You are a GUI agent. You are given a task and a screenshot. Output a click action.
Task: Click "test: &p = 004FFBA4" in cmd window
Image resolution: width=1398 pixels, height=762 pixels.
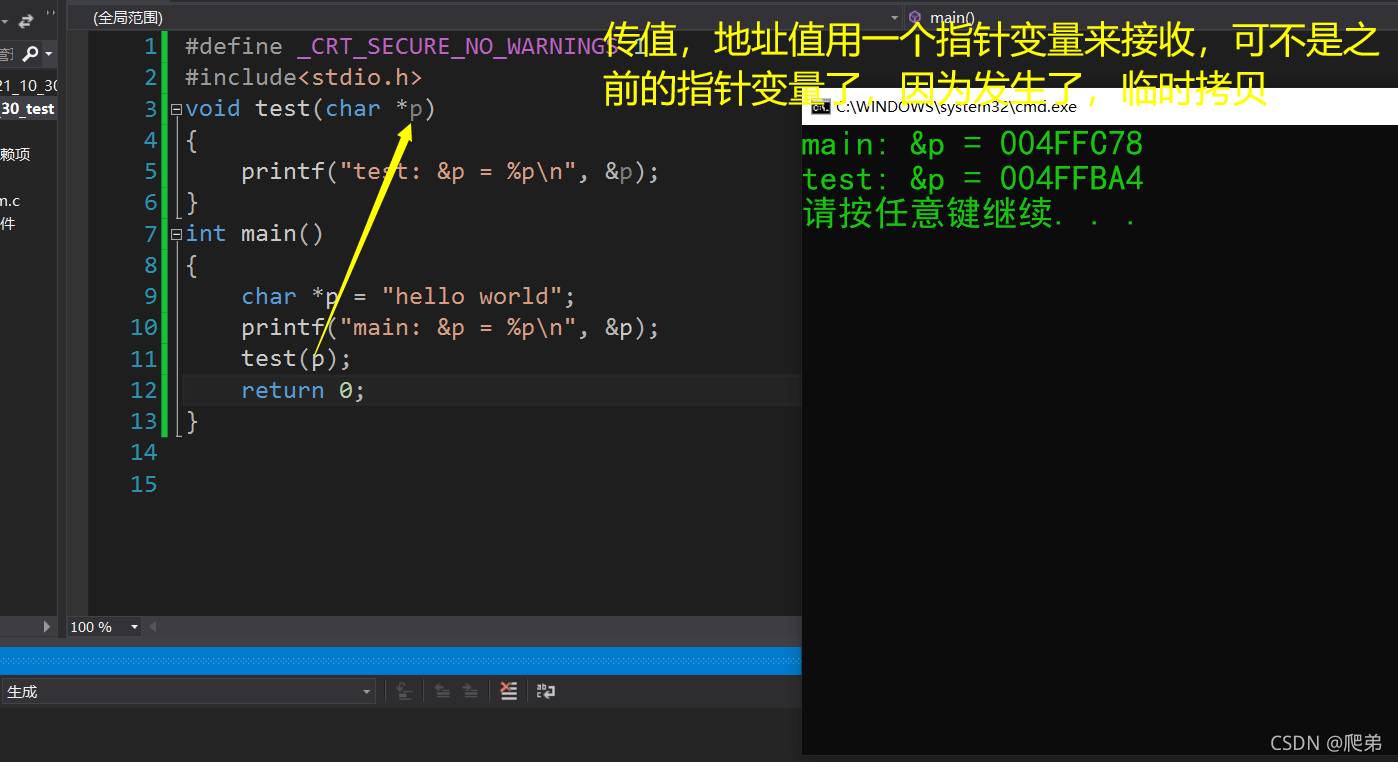972,179
